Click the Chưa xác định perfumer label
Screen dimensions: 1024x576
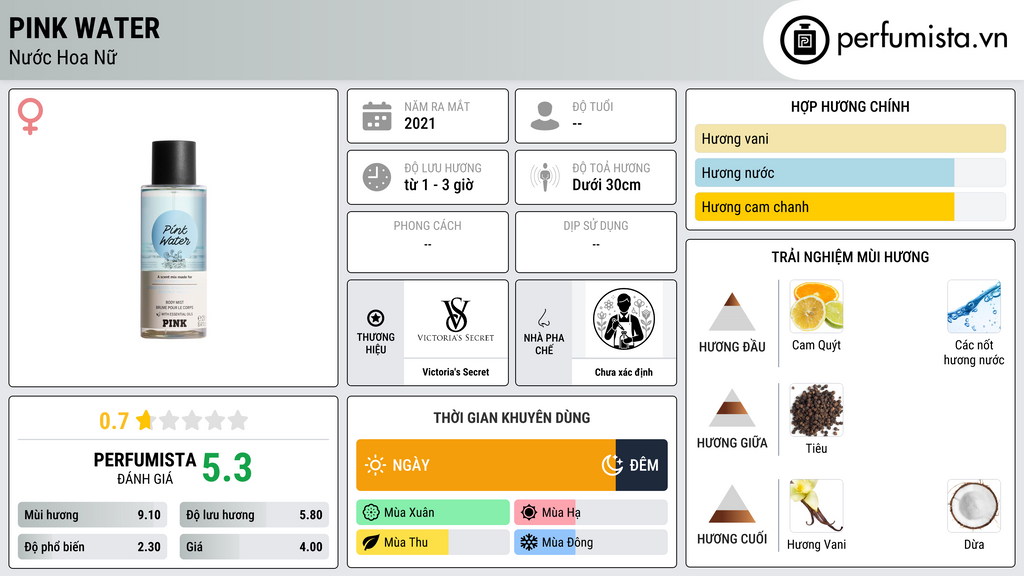coord(624,372)
